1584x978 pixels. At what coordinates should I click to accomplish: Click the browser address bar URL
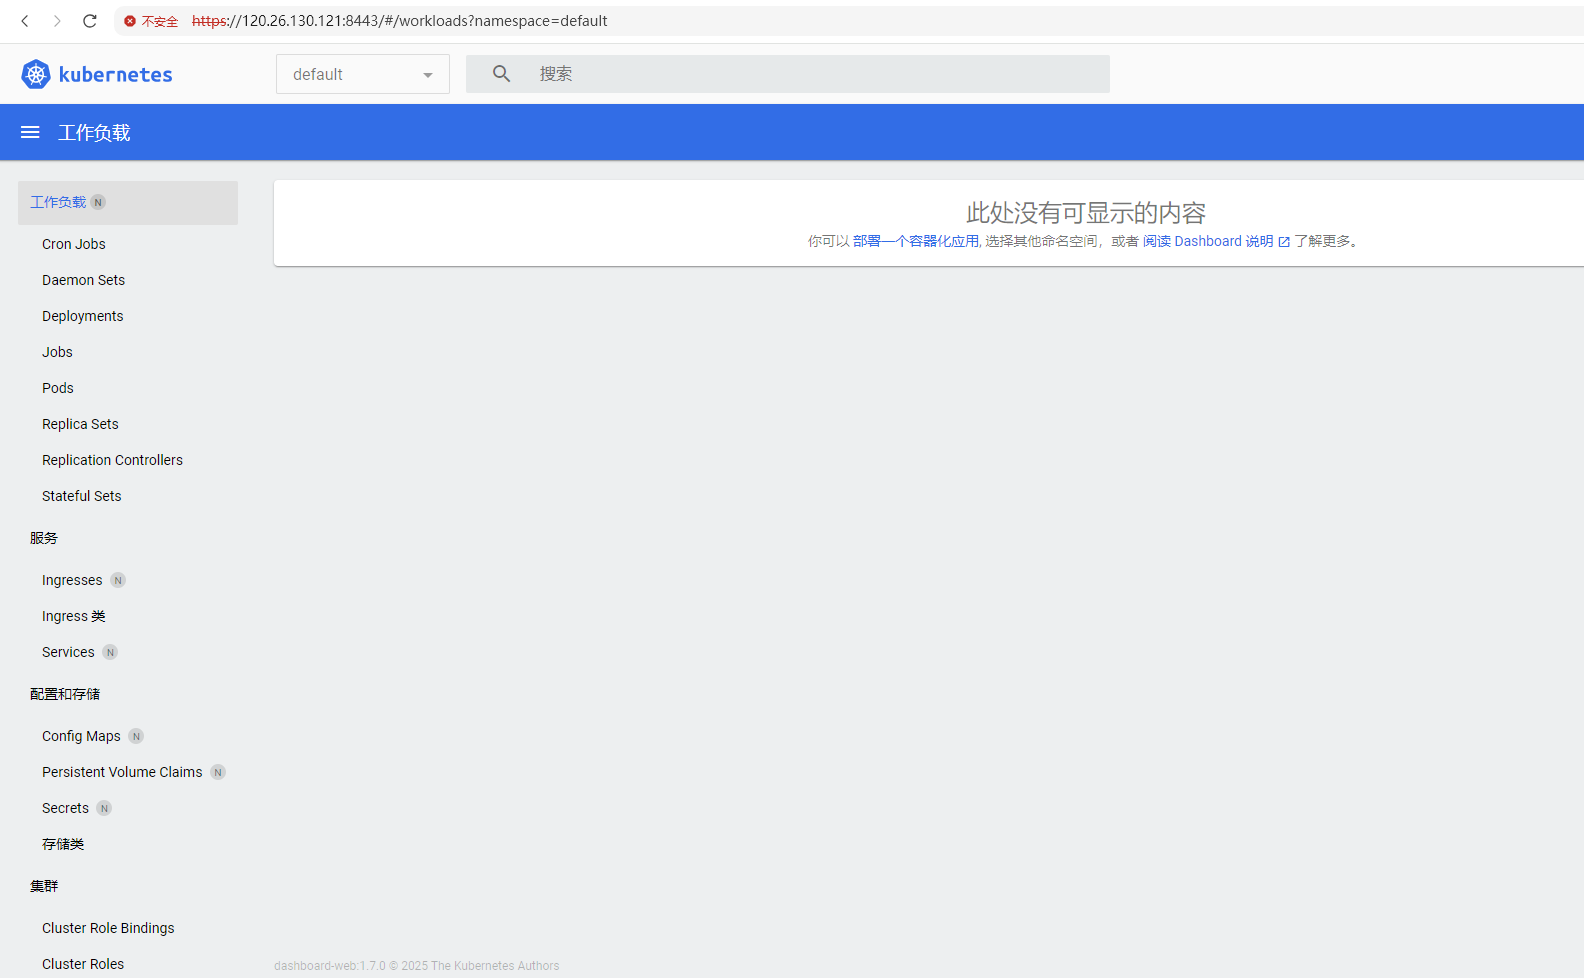[400, 21]
